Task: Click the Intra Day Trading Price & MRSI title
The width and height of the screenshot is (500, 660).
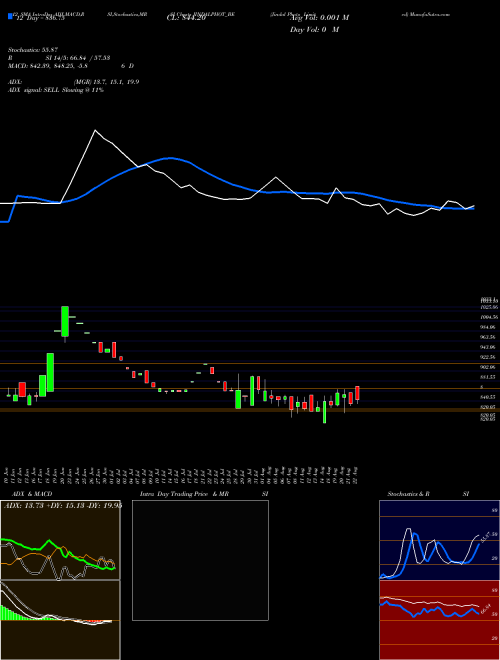Action: tap(204, 494)
